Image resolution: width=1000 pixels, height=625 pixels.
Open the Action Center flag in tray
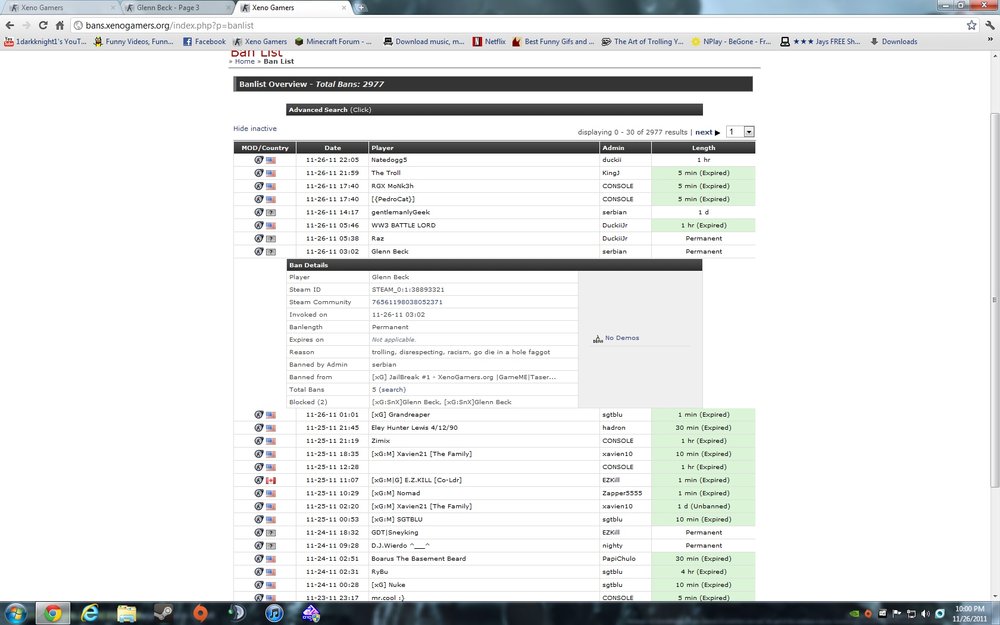tap(897, 614)
